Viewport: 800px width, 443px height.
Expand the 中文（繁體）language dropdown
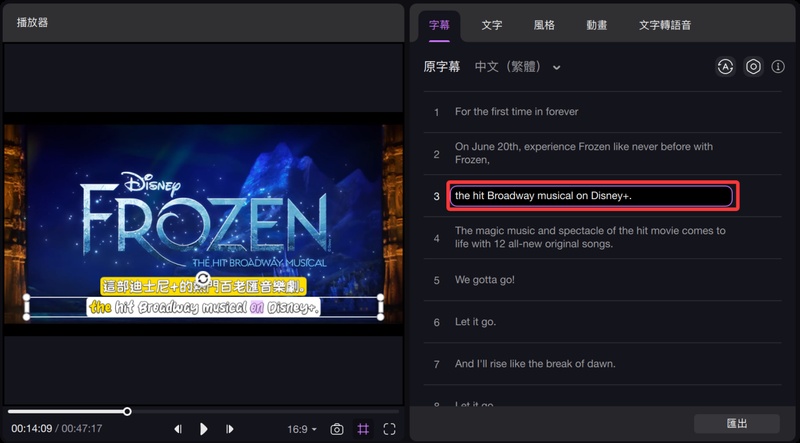tap(517, 67)
